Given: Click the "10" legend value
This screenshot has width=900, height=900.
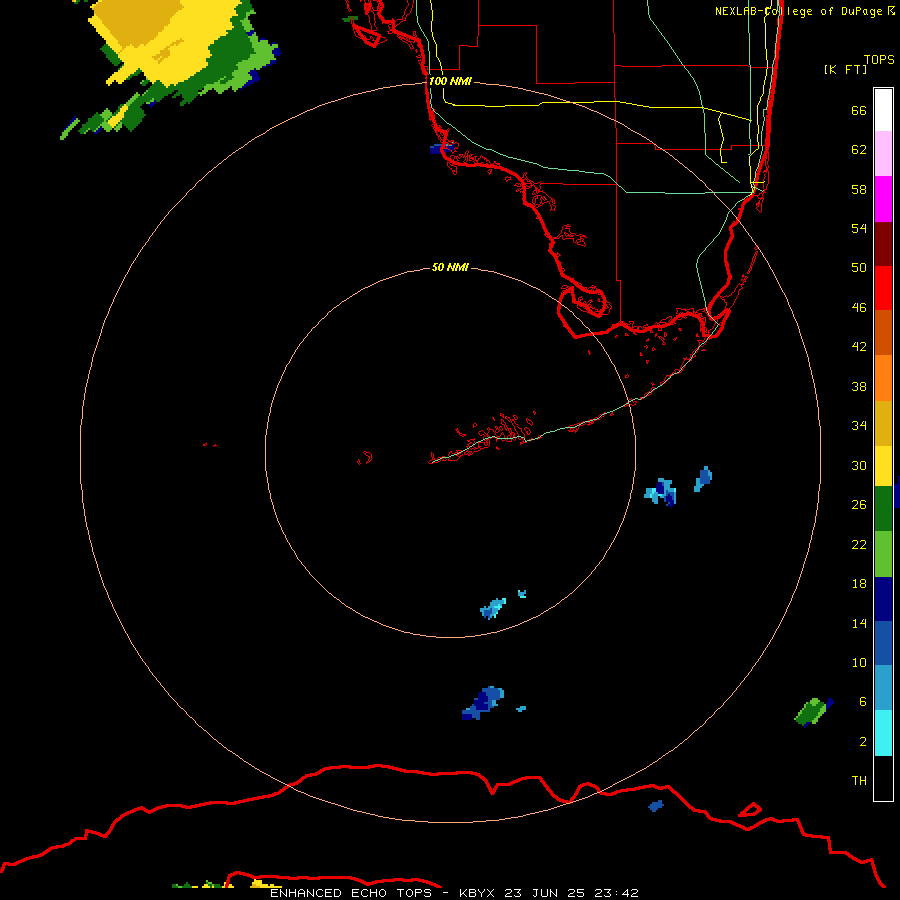Looking at the screenshot, I should [x=859, y=663].
